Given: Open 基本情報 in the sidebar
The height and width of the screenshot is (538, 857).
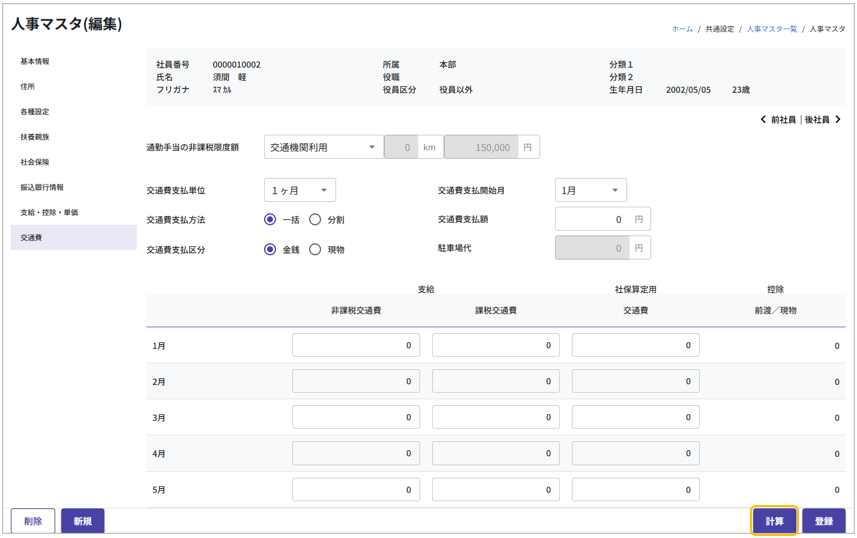Looking at the screenshot, I should 35,62.
